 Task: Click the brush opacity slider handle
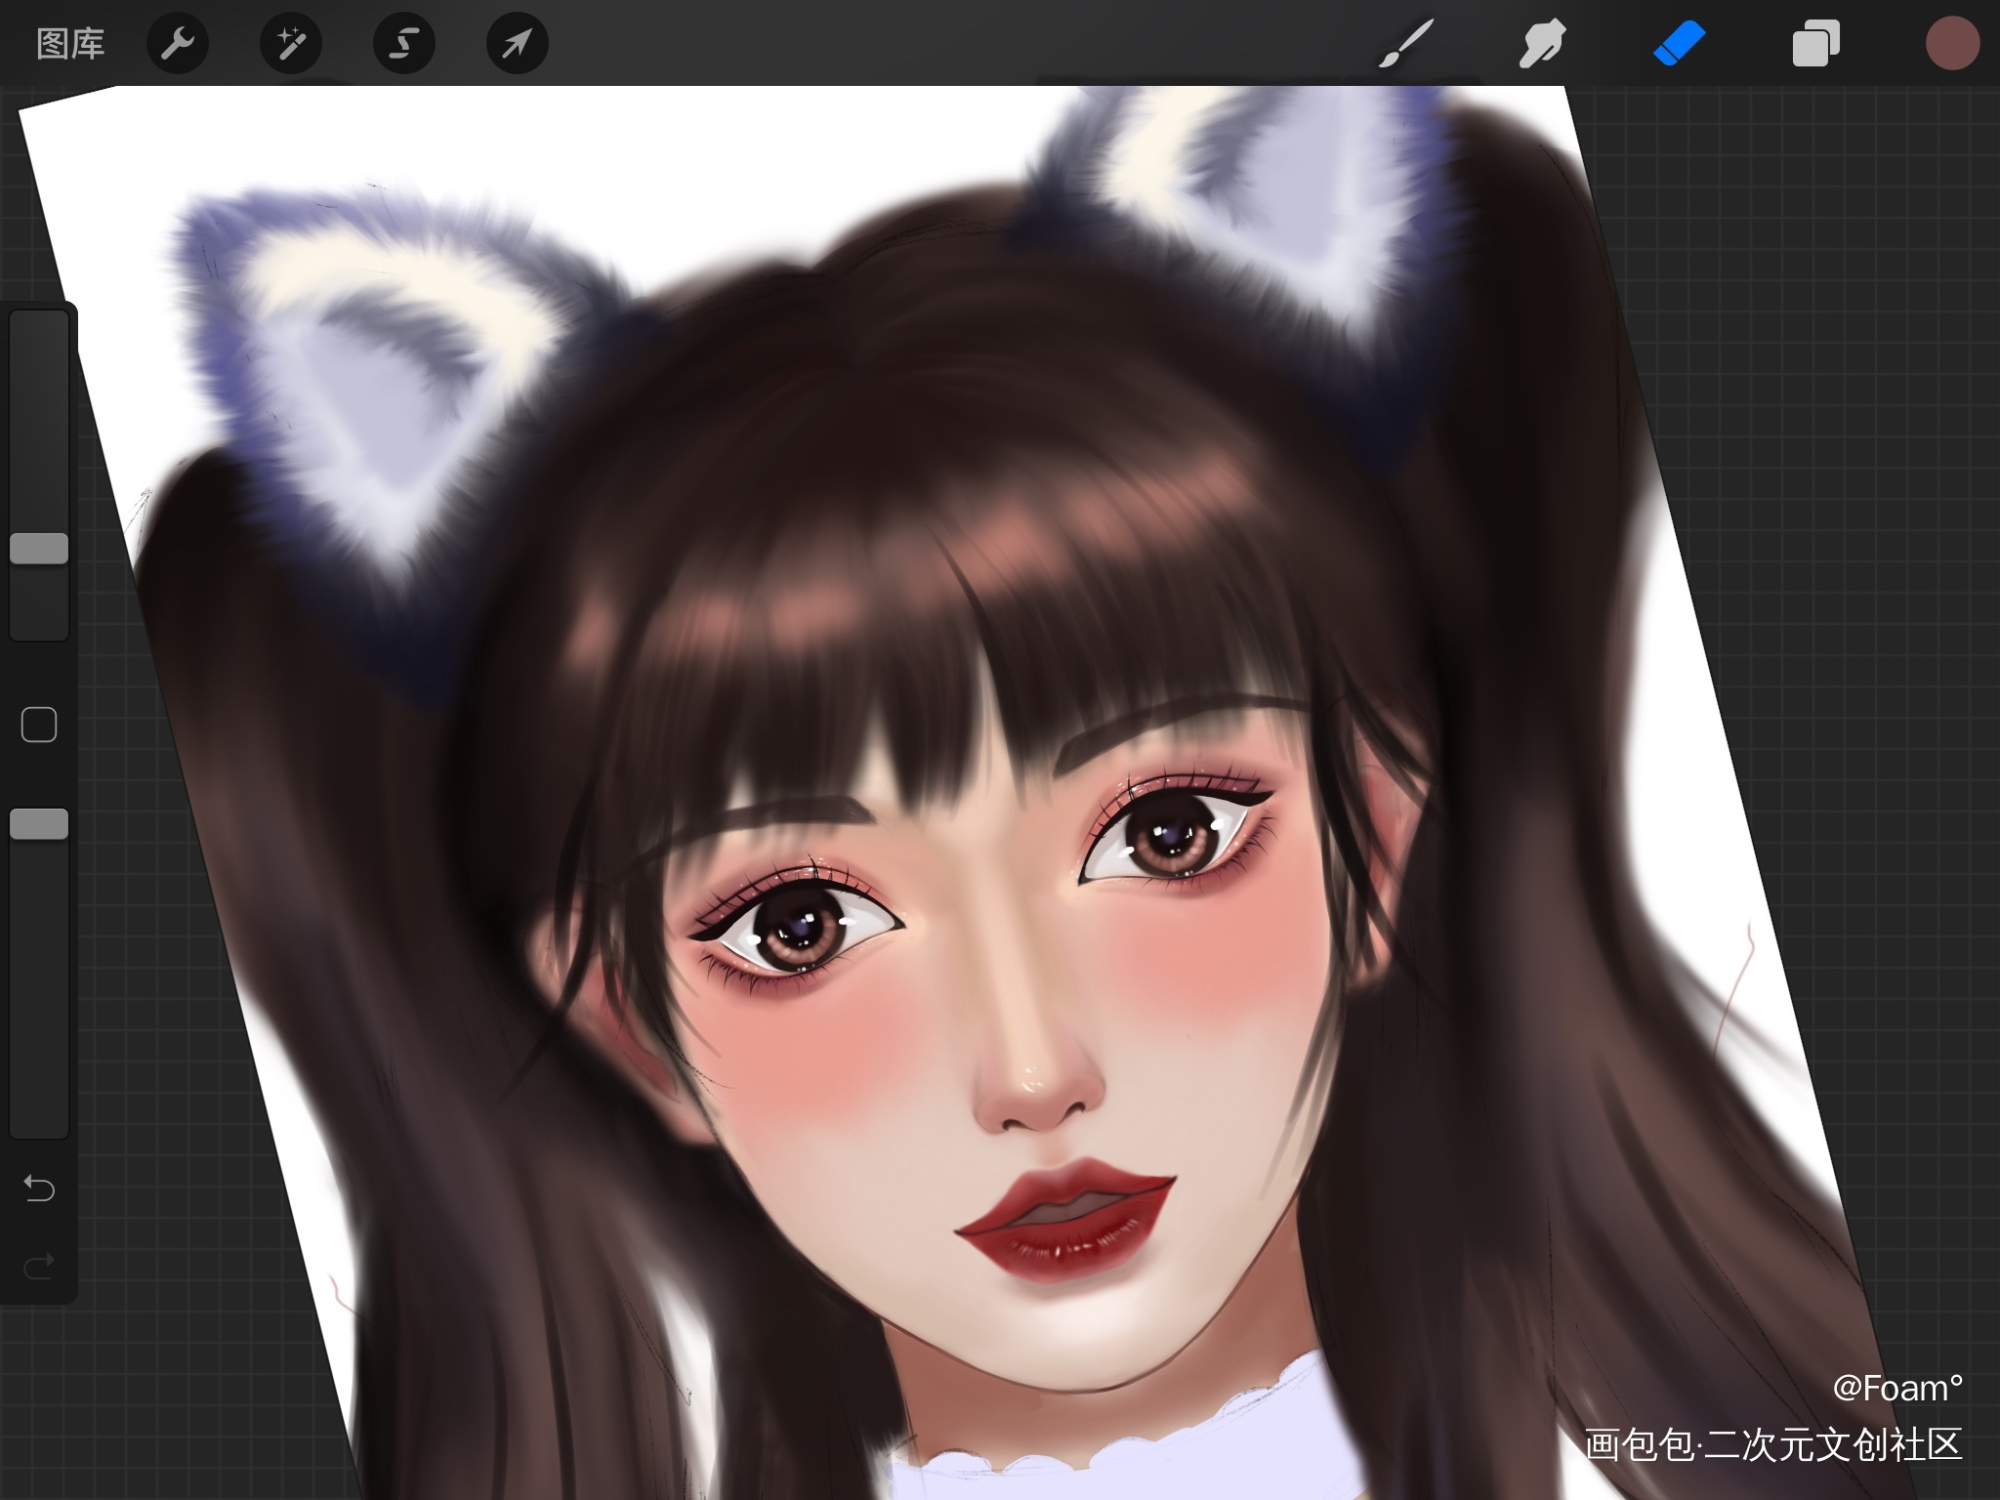coord(39,824)
